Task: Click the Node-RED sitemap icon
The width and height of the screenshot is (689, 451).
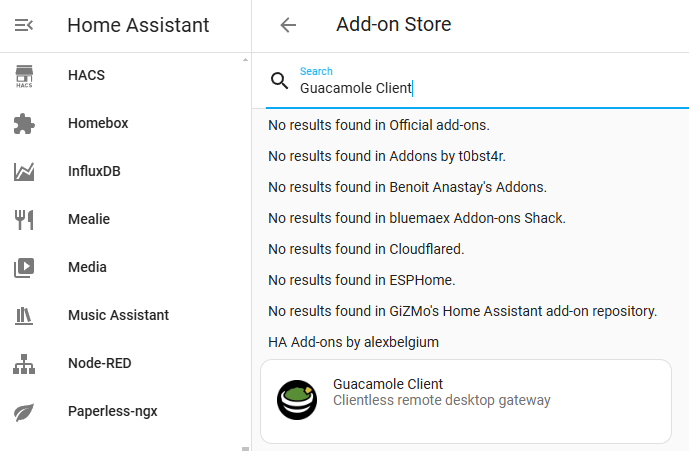Action: pyautogui.click(x=24, y=364)
